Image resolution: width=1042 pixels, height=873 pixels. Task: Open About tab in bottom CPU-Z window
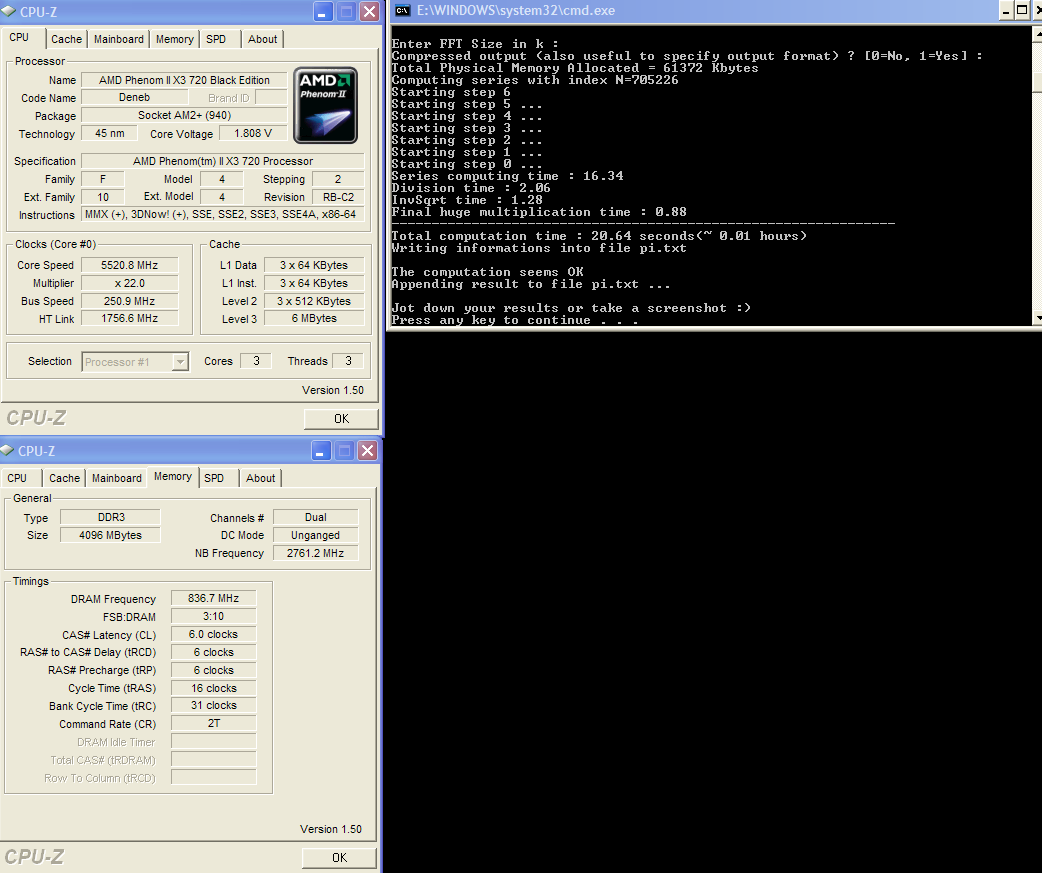260,478
